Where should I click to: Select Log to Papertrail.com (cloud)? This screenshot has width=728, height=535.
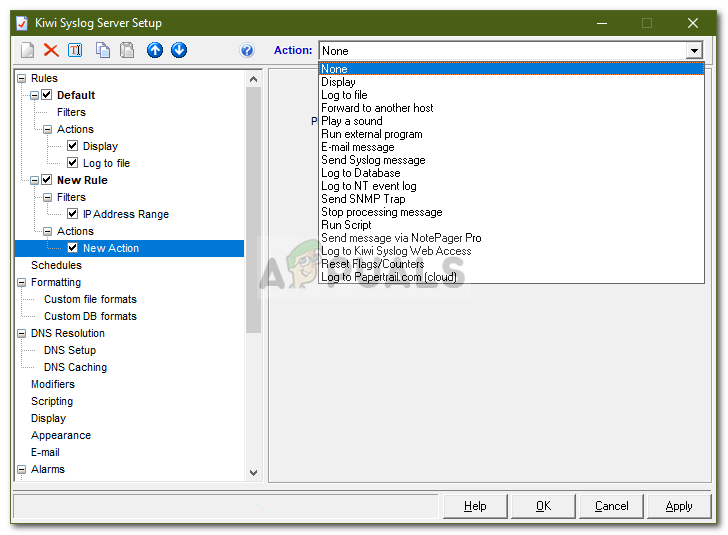tap(511, 277)
